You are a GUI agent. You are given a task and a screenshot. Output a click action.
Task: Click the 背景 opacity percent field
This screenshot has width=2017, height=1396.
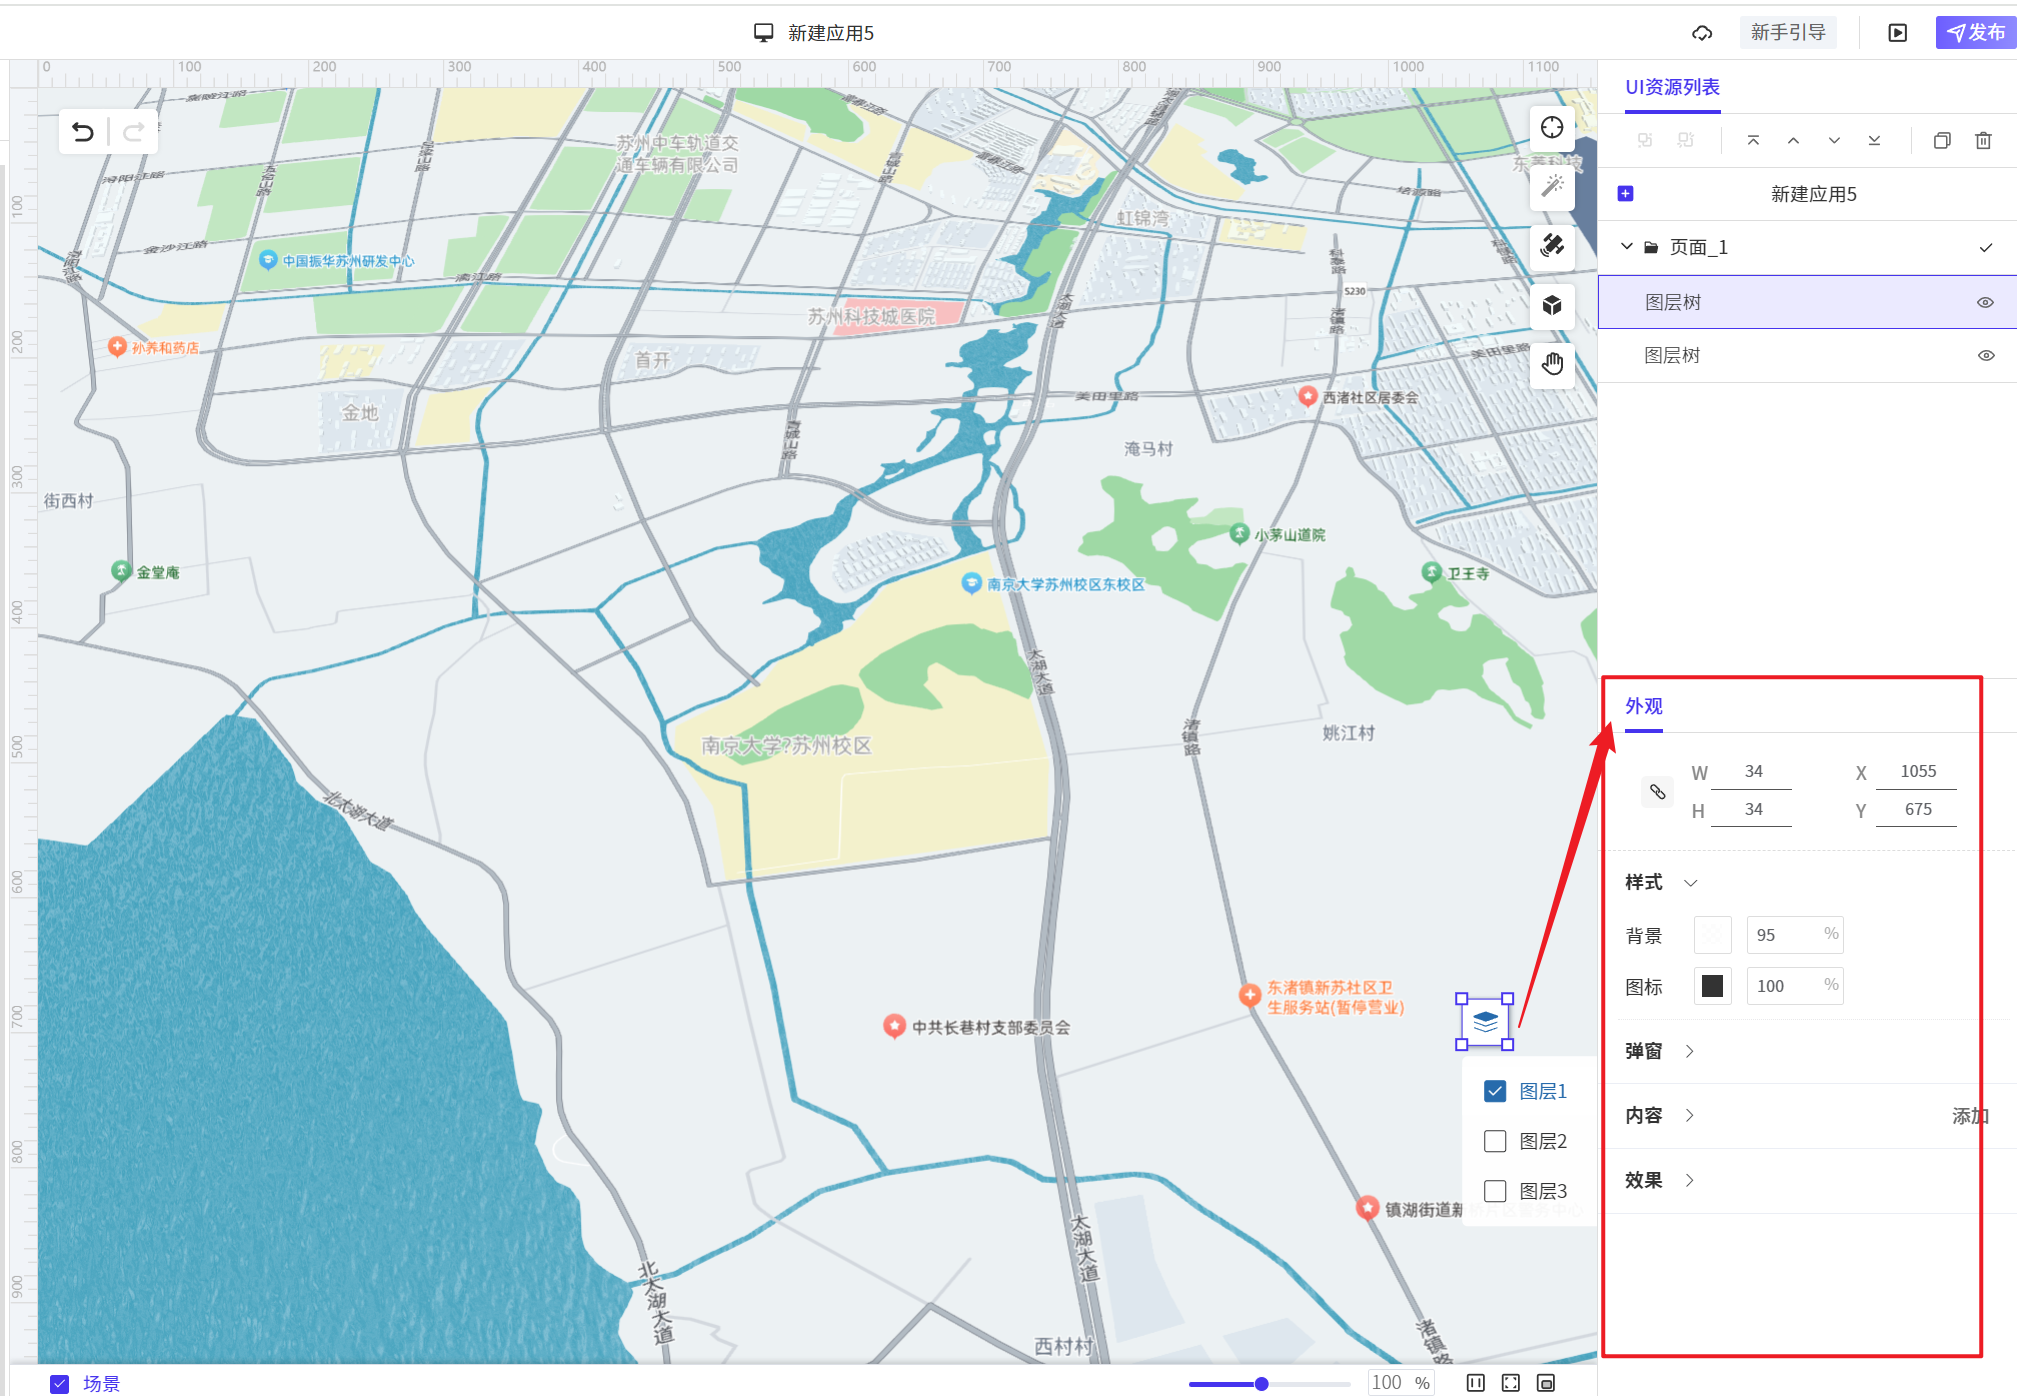click(1795, 935)
